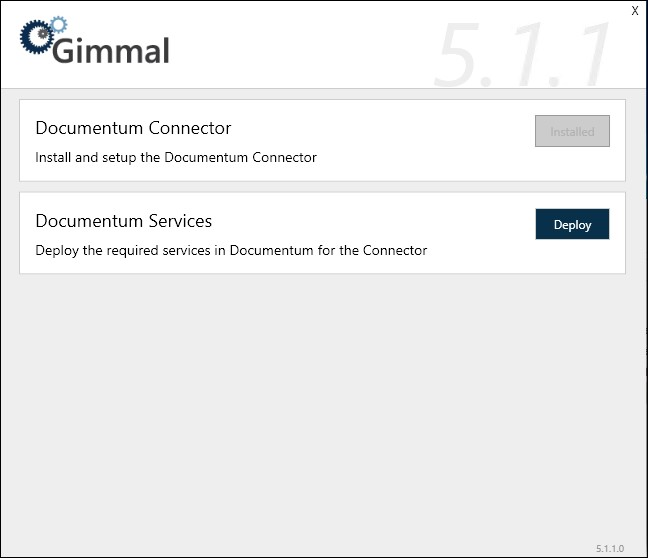Click the large dark gear in the logo
Viewport: 648px width, 558px height.
(x=36, y=39)
